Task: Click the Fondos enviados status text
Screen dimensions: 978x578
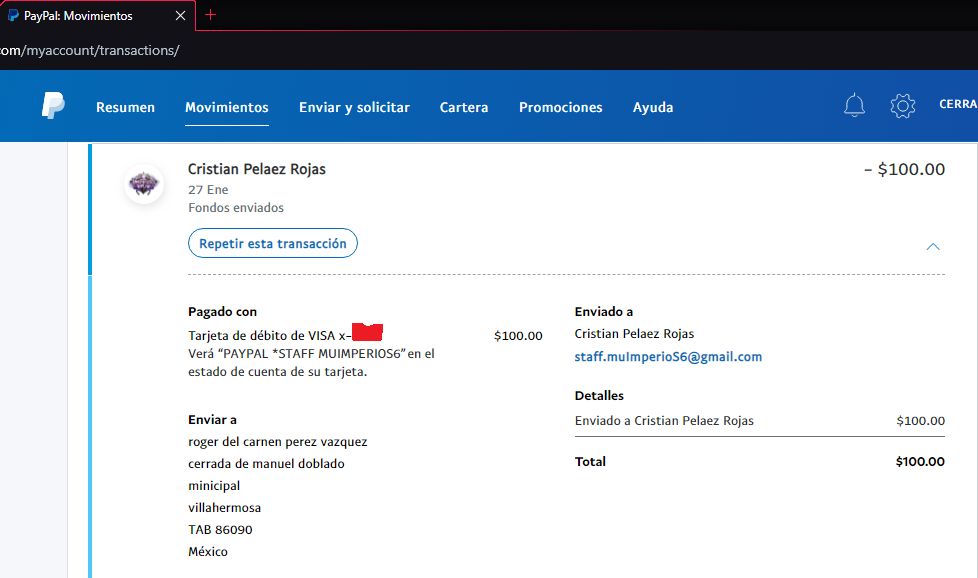Action: pyautogui.click(x=236, y=208)
